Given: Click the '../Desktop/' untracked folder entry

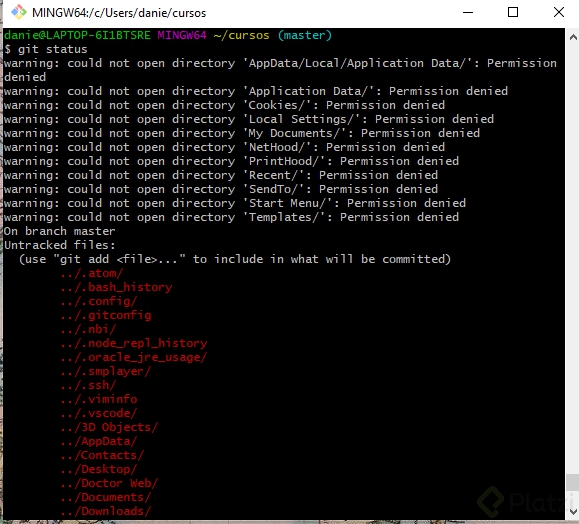Looking at the screenshot, I should point(99,469).
